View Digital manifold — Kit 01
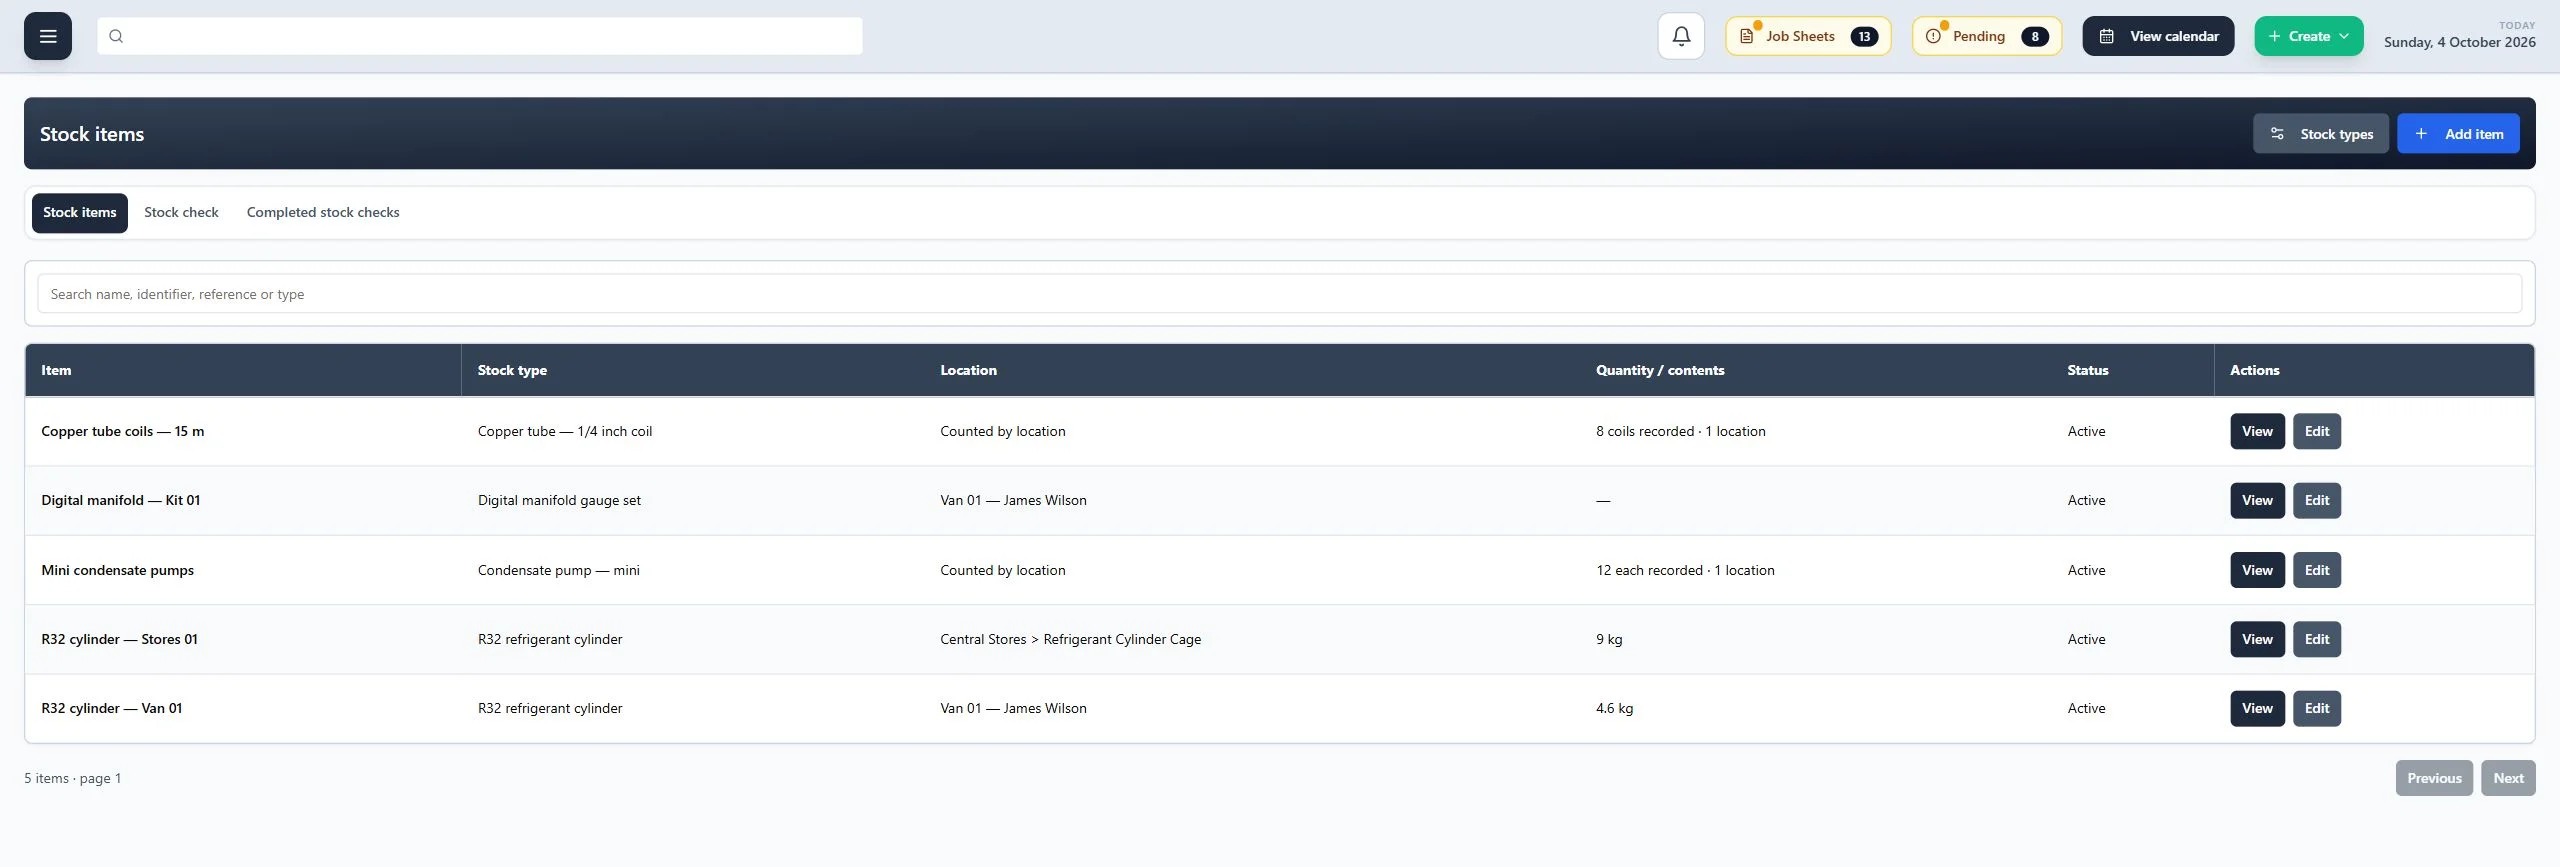The image size is (2560, 867). [x=2257, y=501]
